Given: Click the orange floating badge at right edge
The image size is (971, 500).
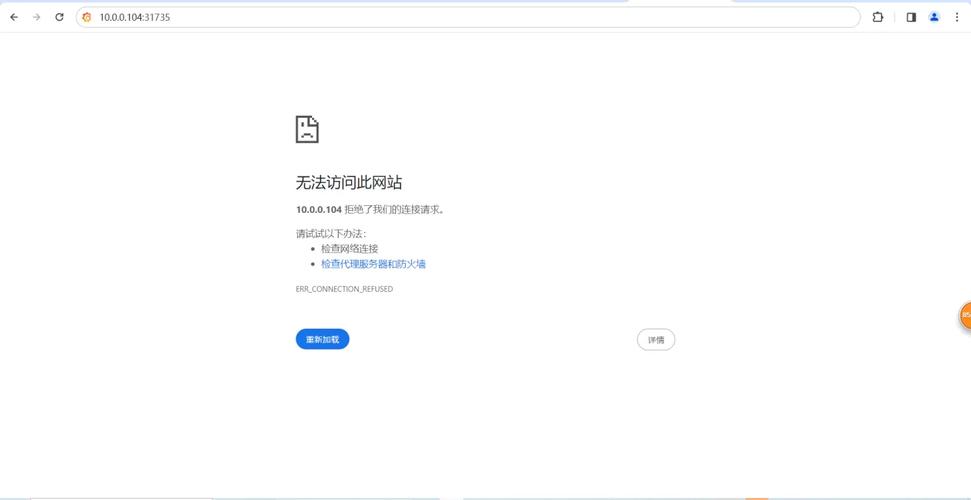Looking at the screenshot, I should tap(965, 315).
